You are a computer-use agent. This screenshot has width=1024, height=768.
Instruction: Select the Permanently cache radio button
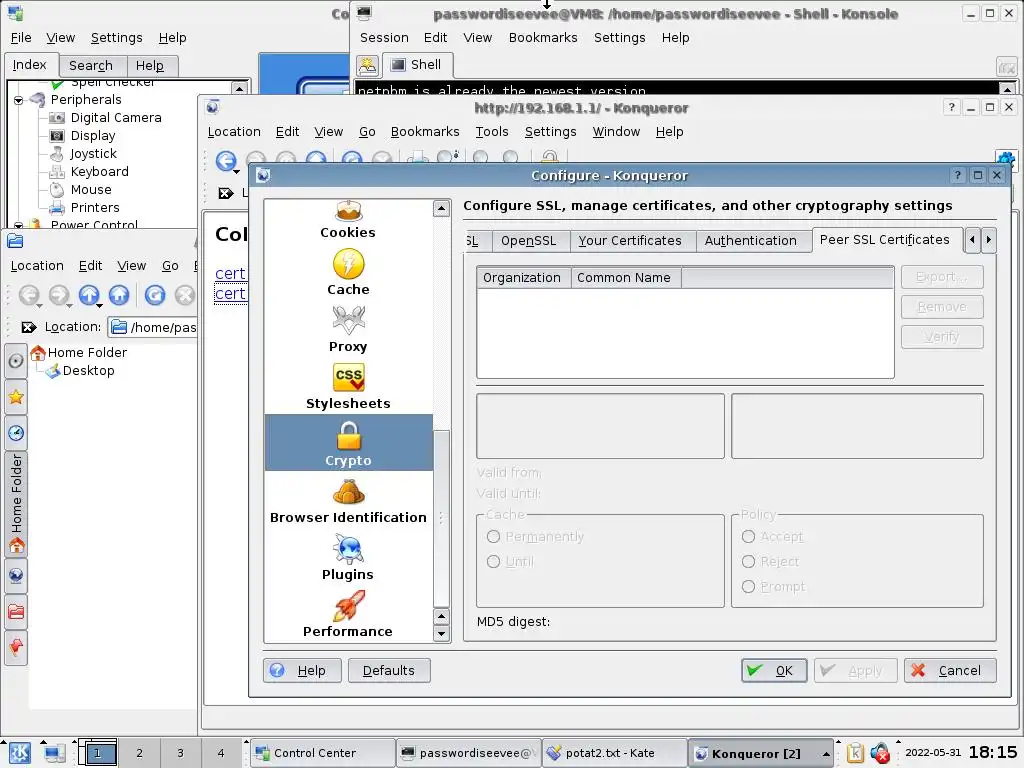[493, 536]
